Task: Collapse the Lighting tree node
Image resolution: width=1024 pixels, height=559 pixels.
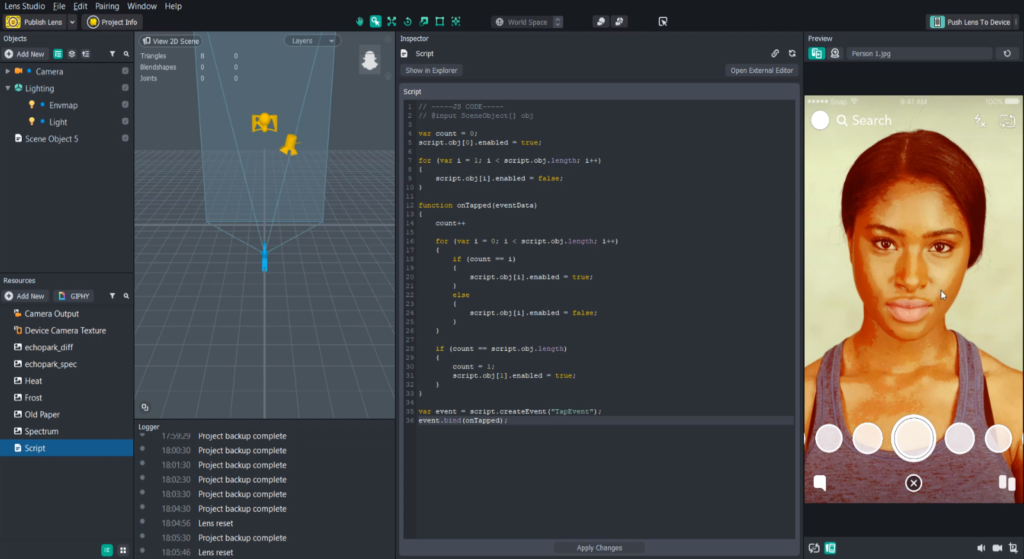Action: [8, 88]
